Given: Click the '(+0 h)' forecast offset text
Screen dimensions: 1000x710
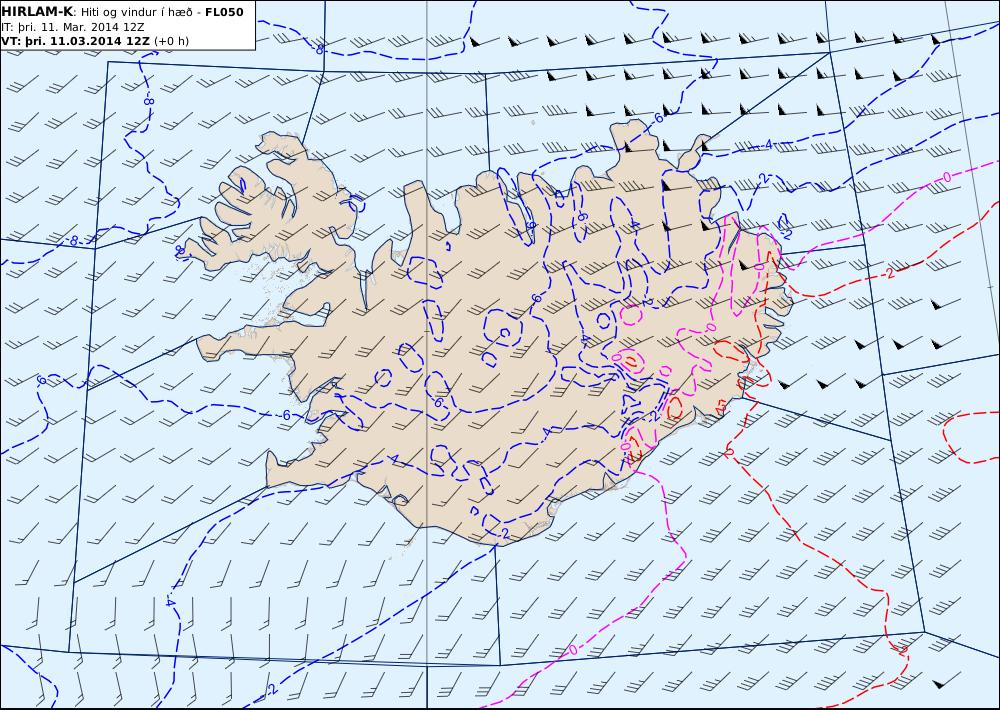Looking at the screenshot, I should point(172,41).
